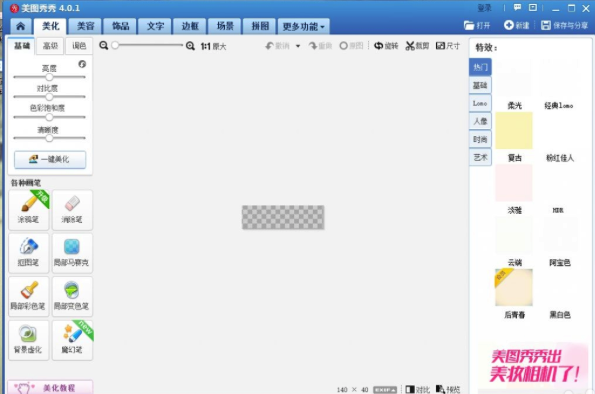The image size is (595, 394).
Task: Switch to the 美化 tab
Action: tap(50, 26)
